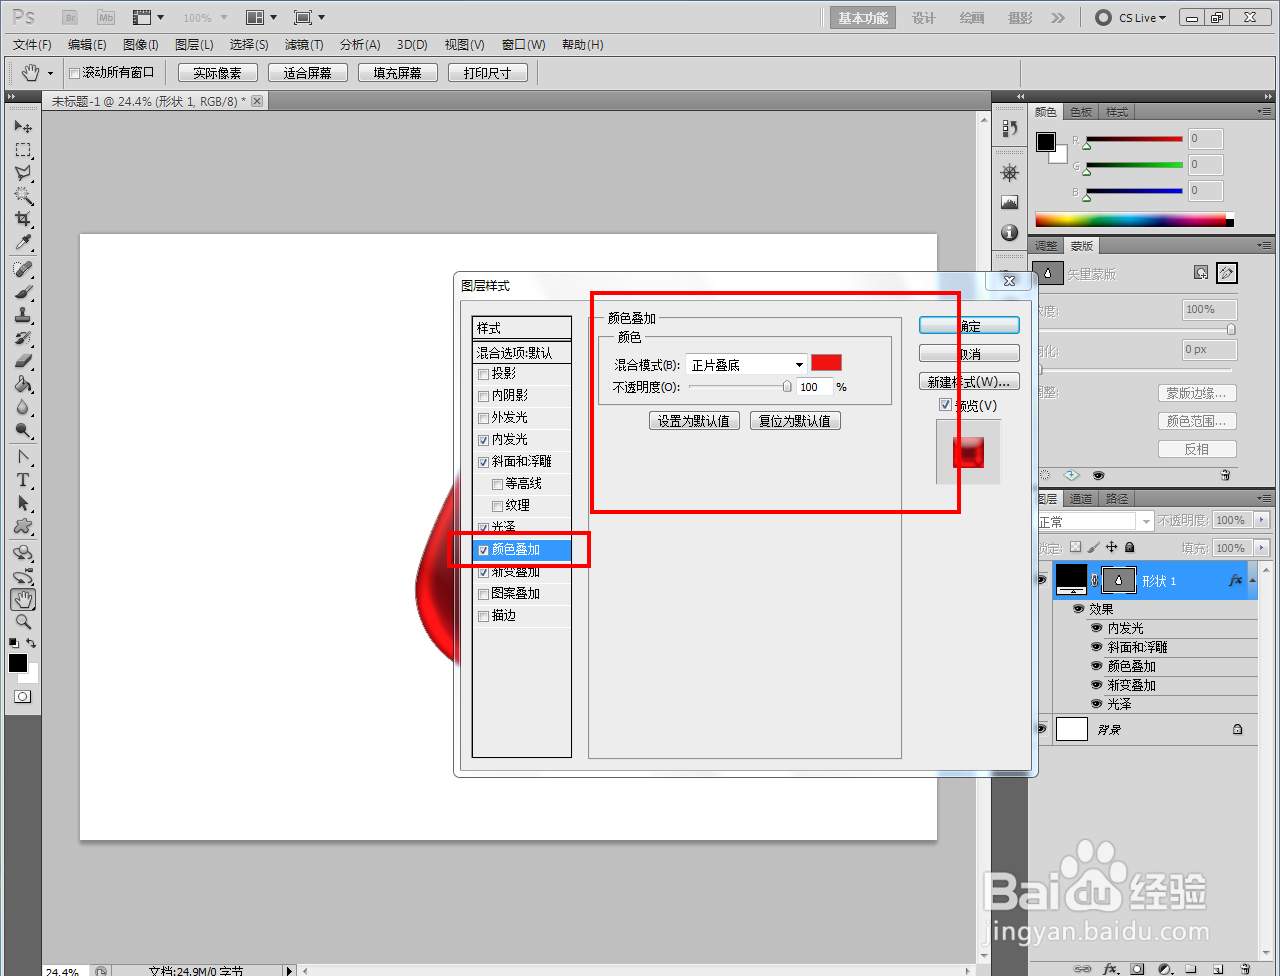
Task: Click the 新建样式(W)... button
Action: [969, 382]
